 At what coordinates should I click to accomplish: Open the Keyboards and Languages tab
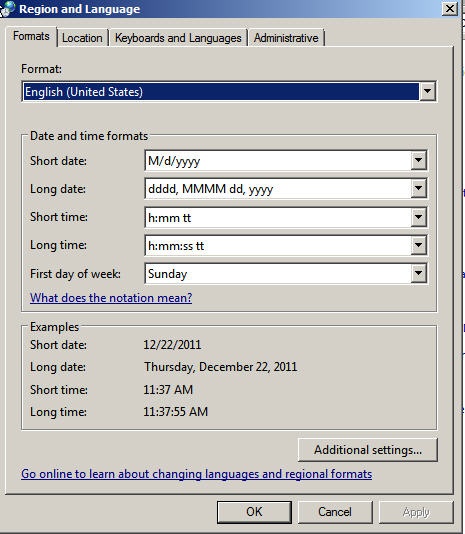pyautogui.click(x=178, y=38)
